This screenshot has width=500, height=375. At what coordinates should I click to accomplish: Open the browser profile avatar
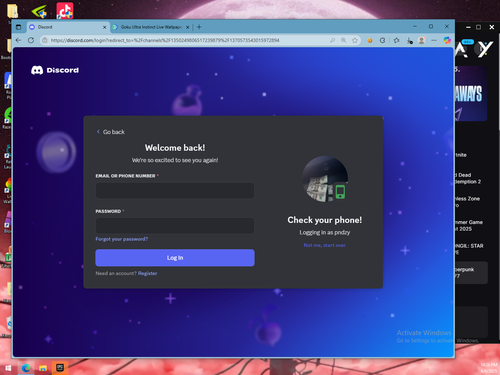[x=422, y=40]
